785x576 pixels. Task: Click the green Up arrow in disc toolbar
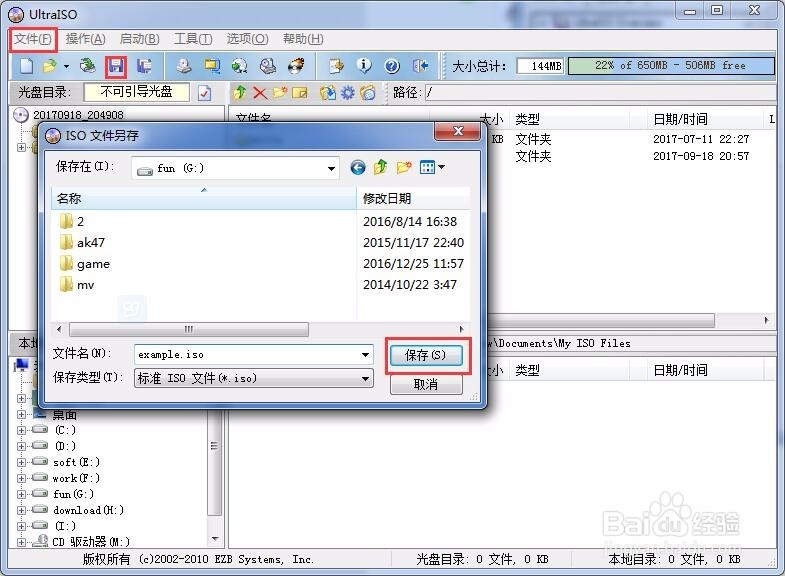pyautogui.click(x=240, y=93)
